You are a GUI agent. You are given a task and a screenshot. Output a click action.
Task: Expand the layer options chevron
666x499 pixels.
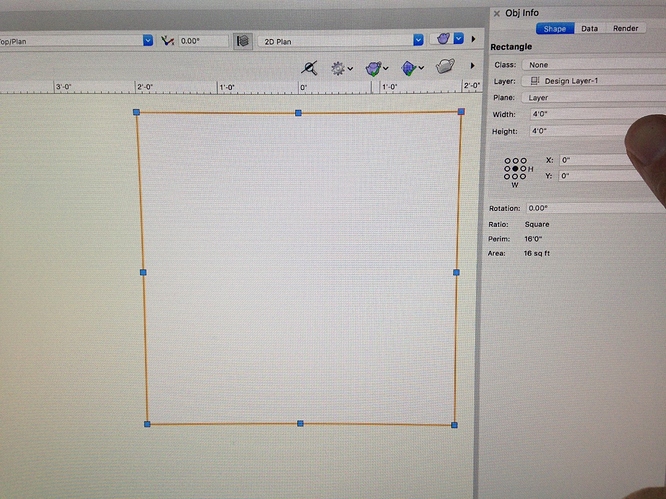pyautogui.click(x=421, y=68)
